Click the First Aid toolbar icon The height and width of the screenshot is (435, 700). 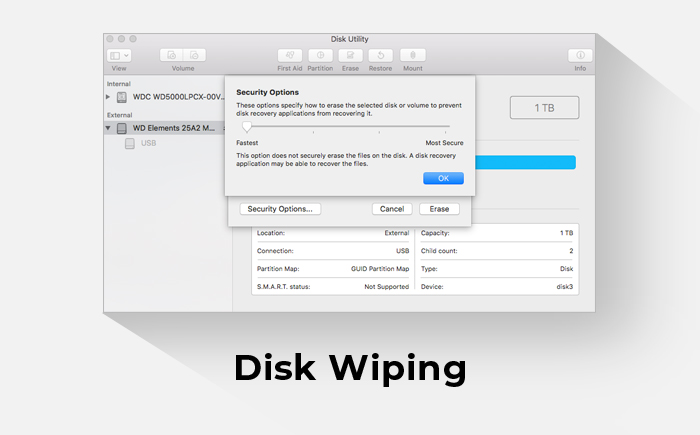pos(289,55)
